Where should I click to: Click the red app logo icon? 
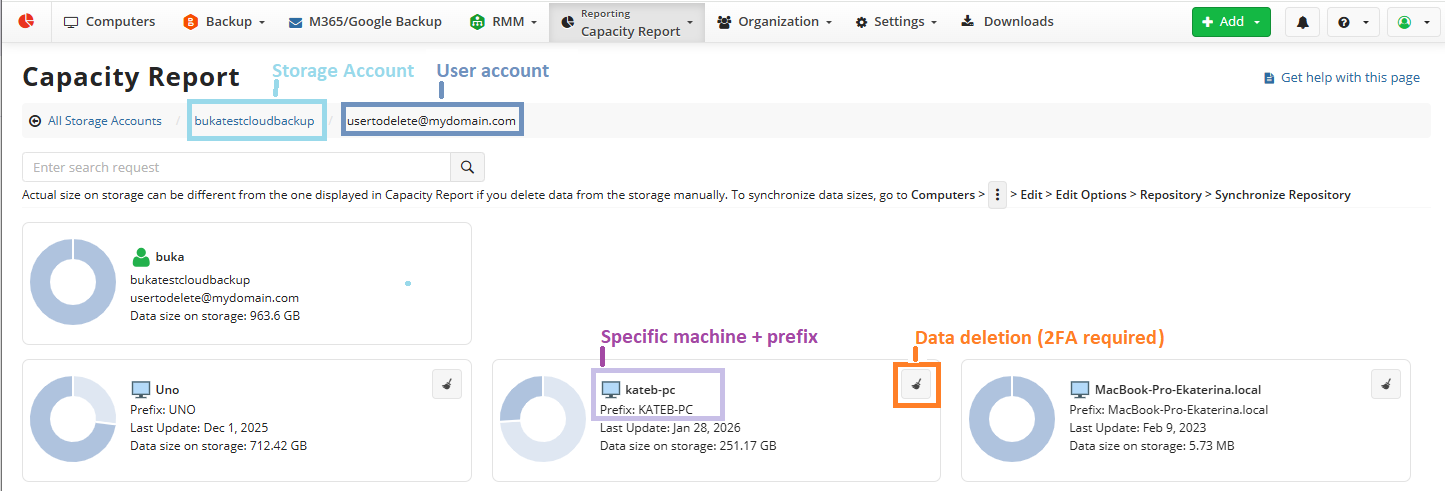click(x=26, y=21)
